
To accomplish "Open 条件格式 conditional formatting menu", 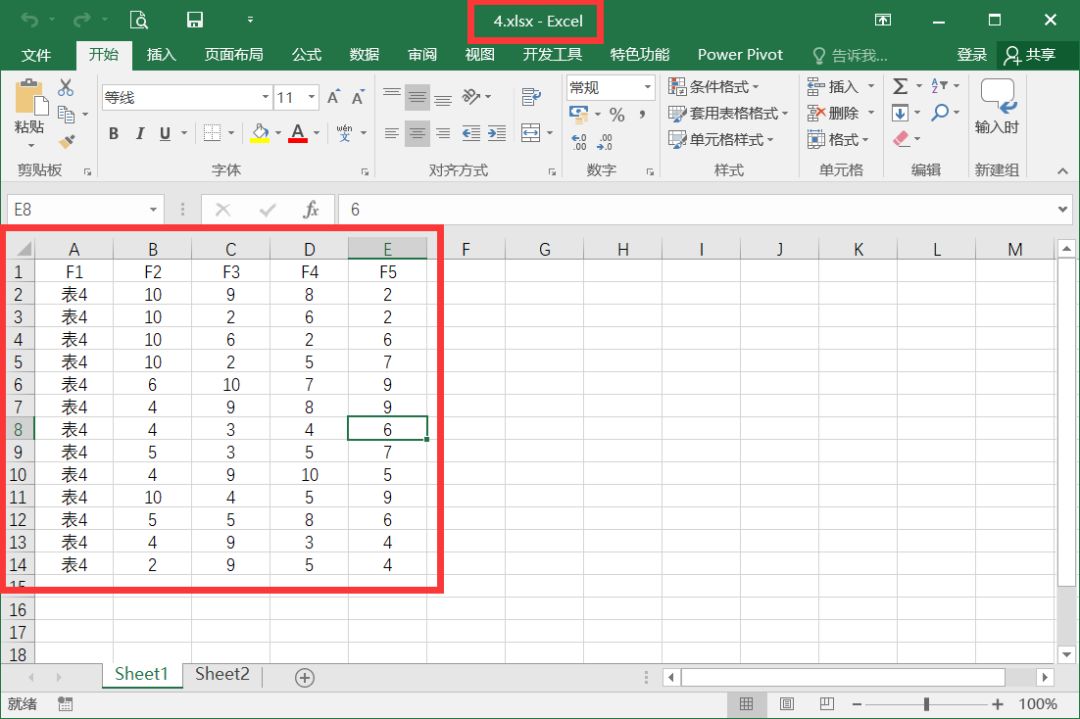I will (x=713, y=87).
